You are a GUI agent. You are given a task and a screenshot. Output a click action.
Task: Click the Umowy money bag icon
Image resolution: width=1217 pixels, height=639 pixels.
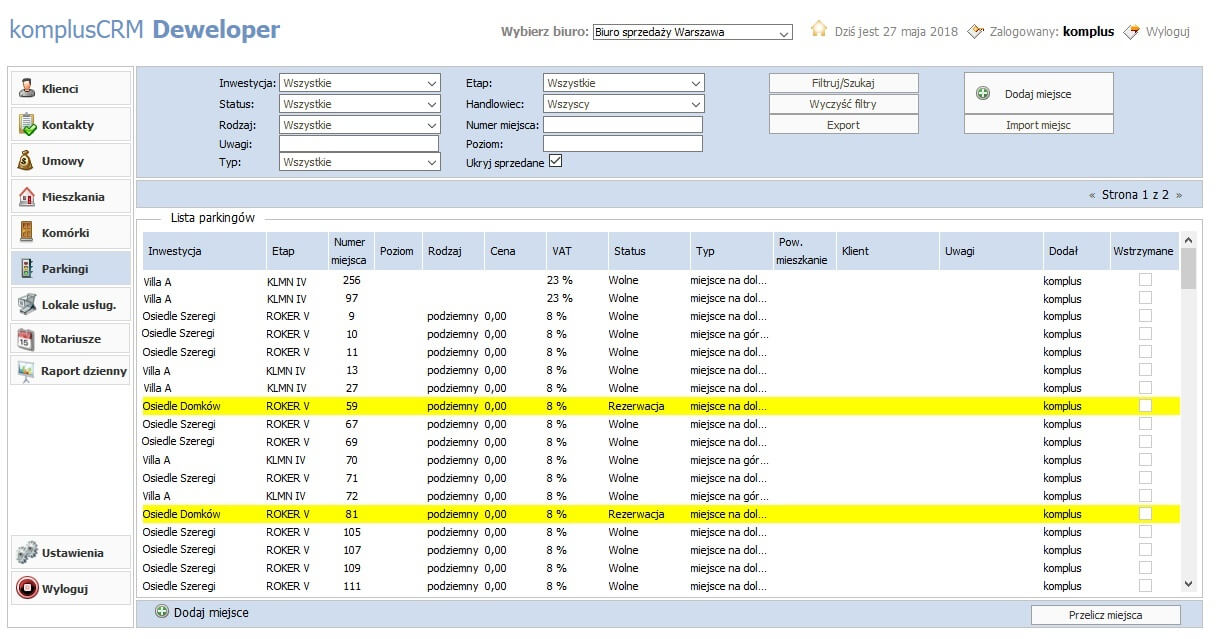(27, 160)
